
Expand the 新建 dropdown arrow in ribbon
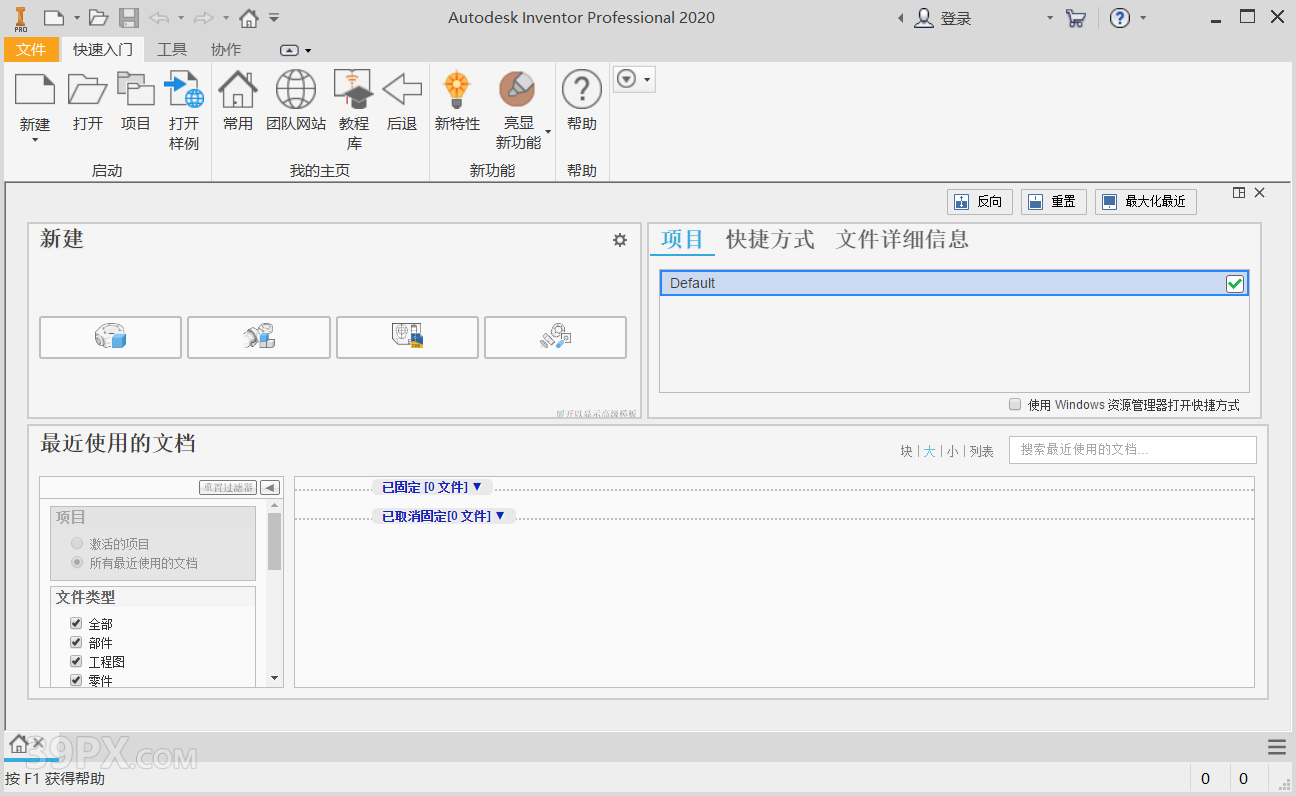tap(35, 141)
